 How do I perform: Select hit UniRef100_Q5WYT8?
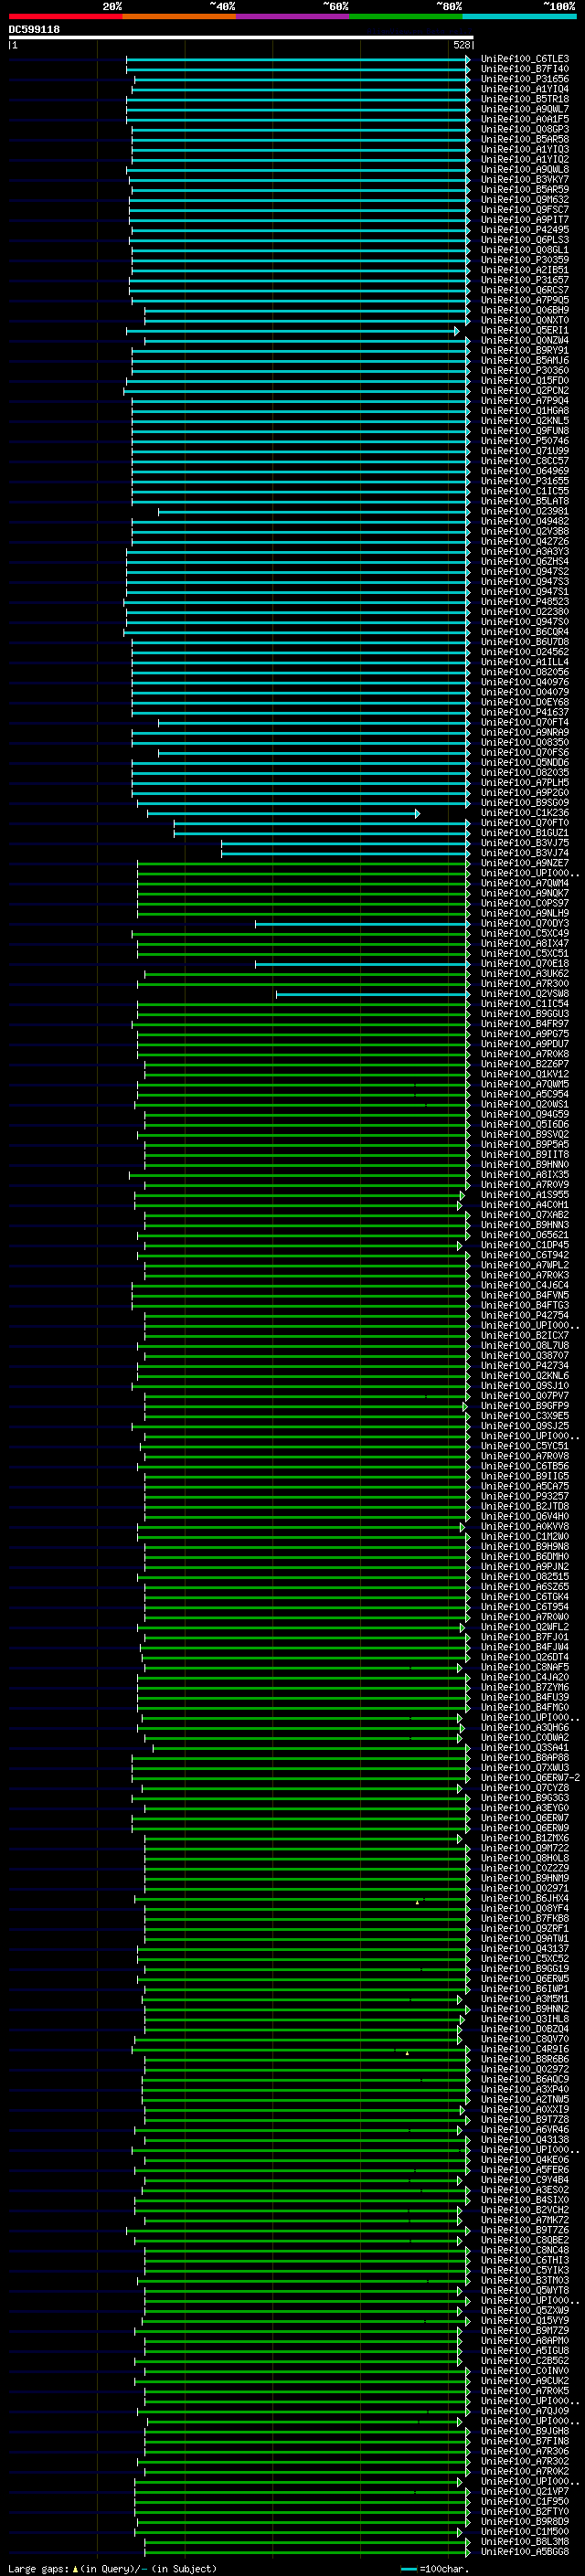524,2290
